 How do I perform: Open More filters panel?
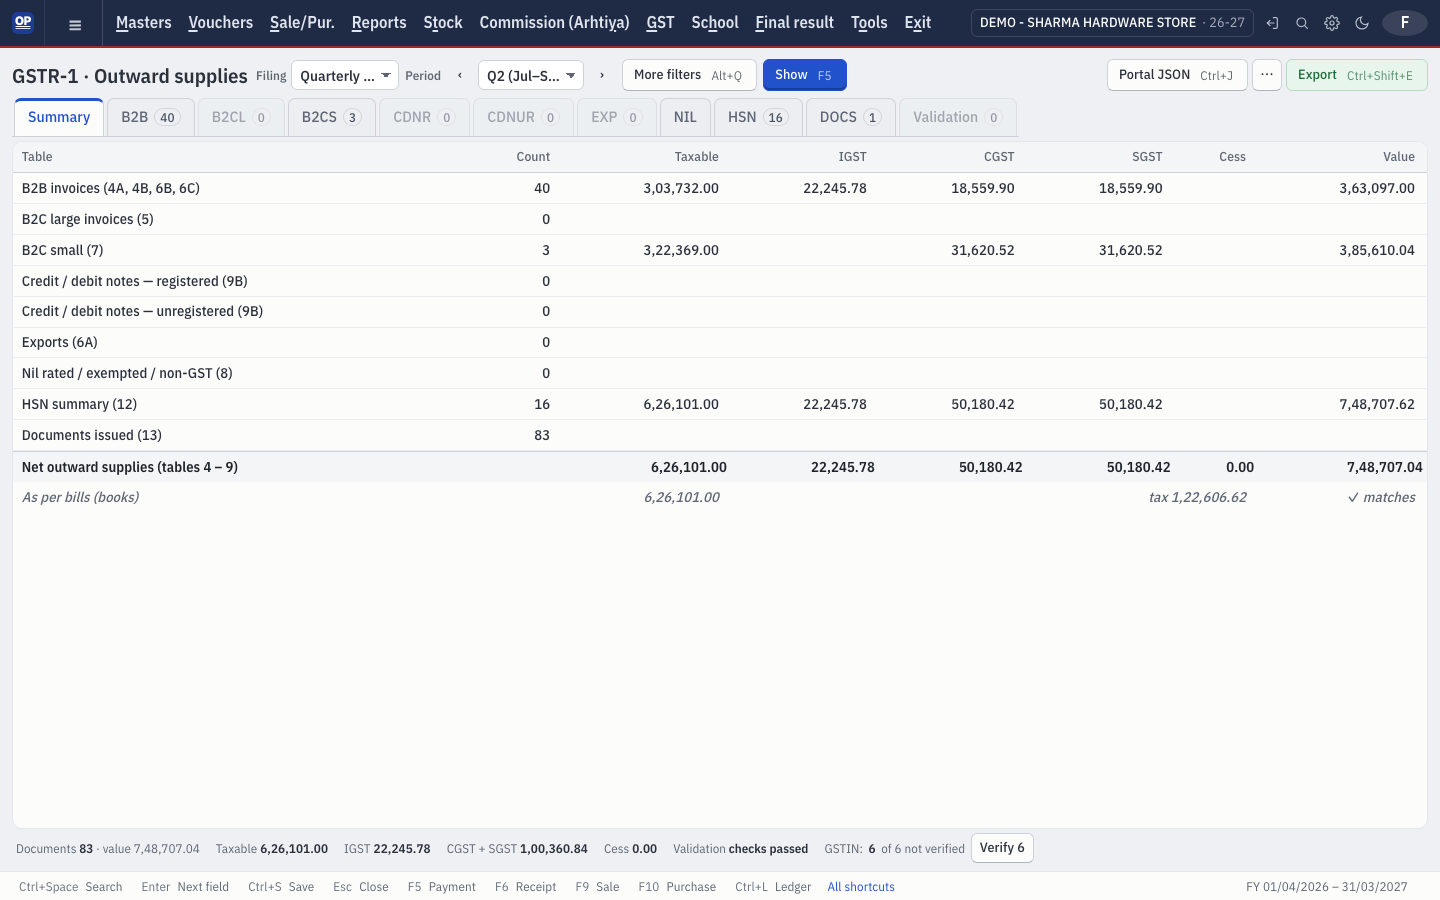coord(689,75)
